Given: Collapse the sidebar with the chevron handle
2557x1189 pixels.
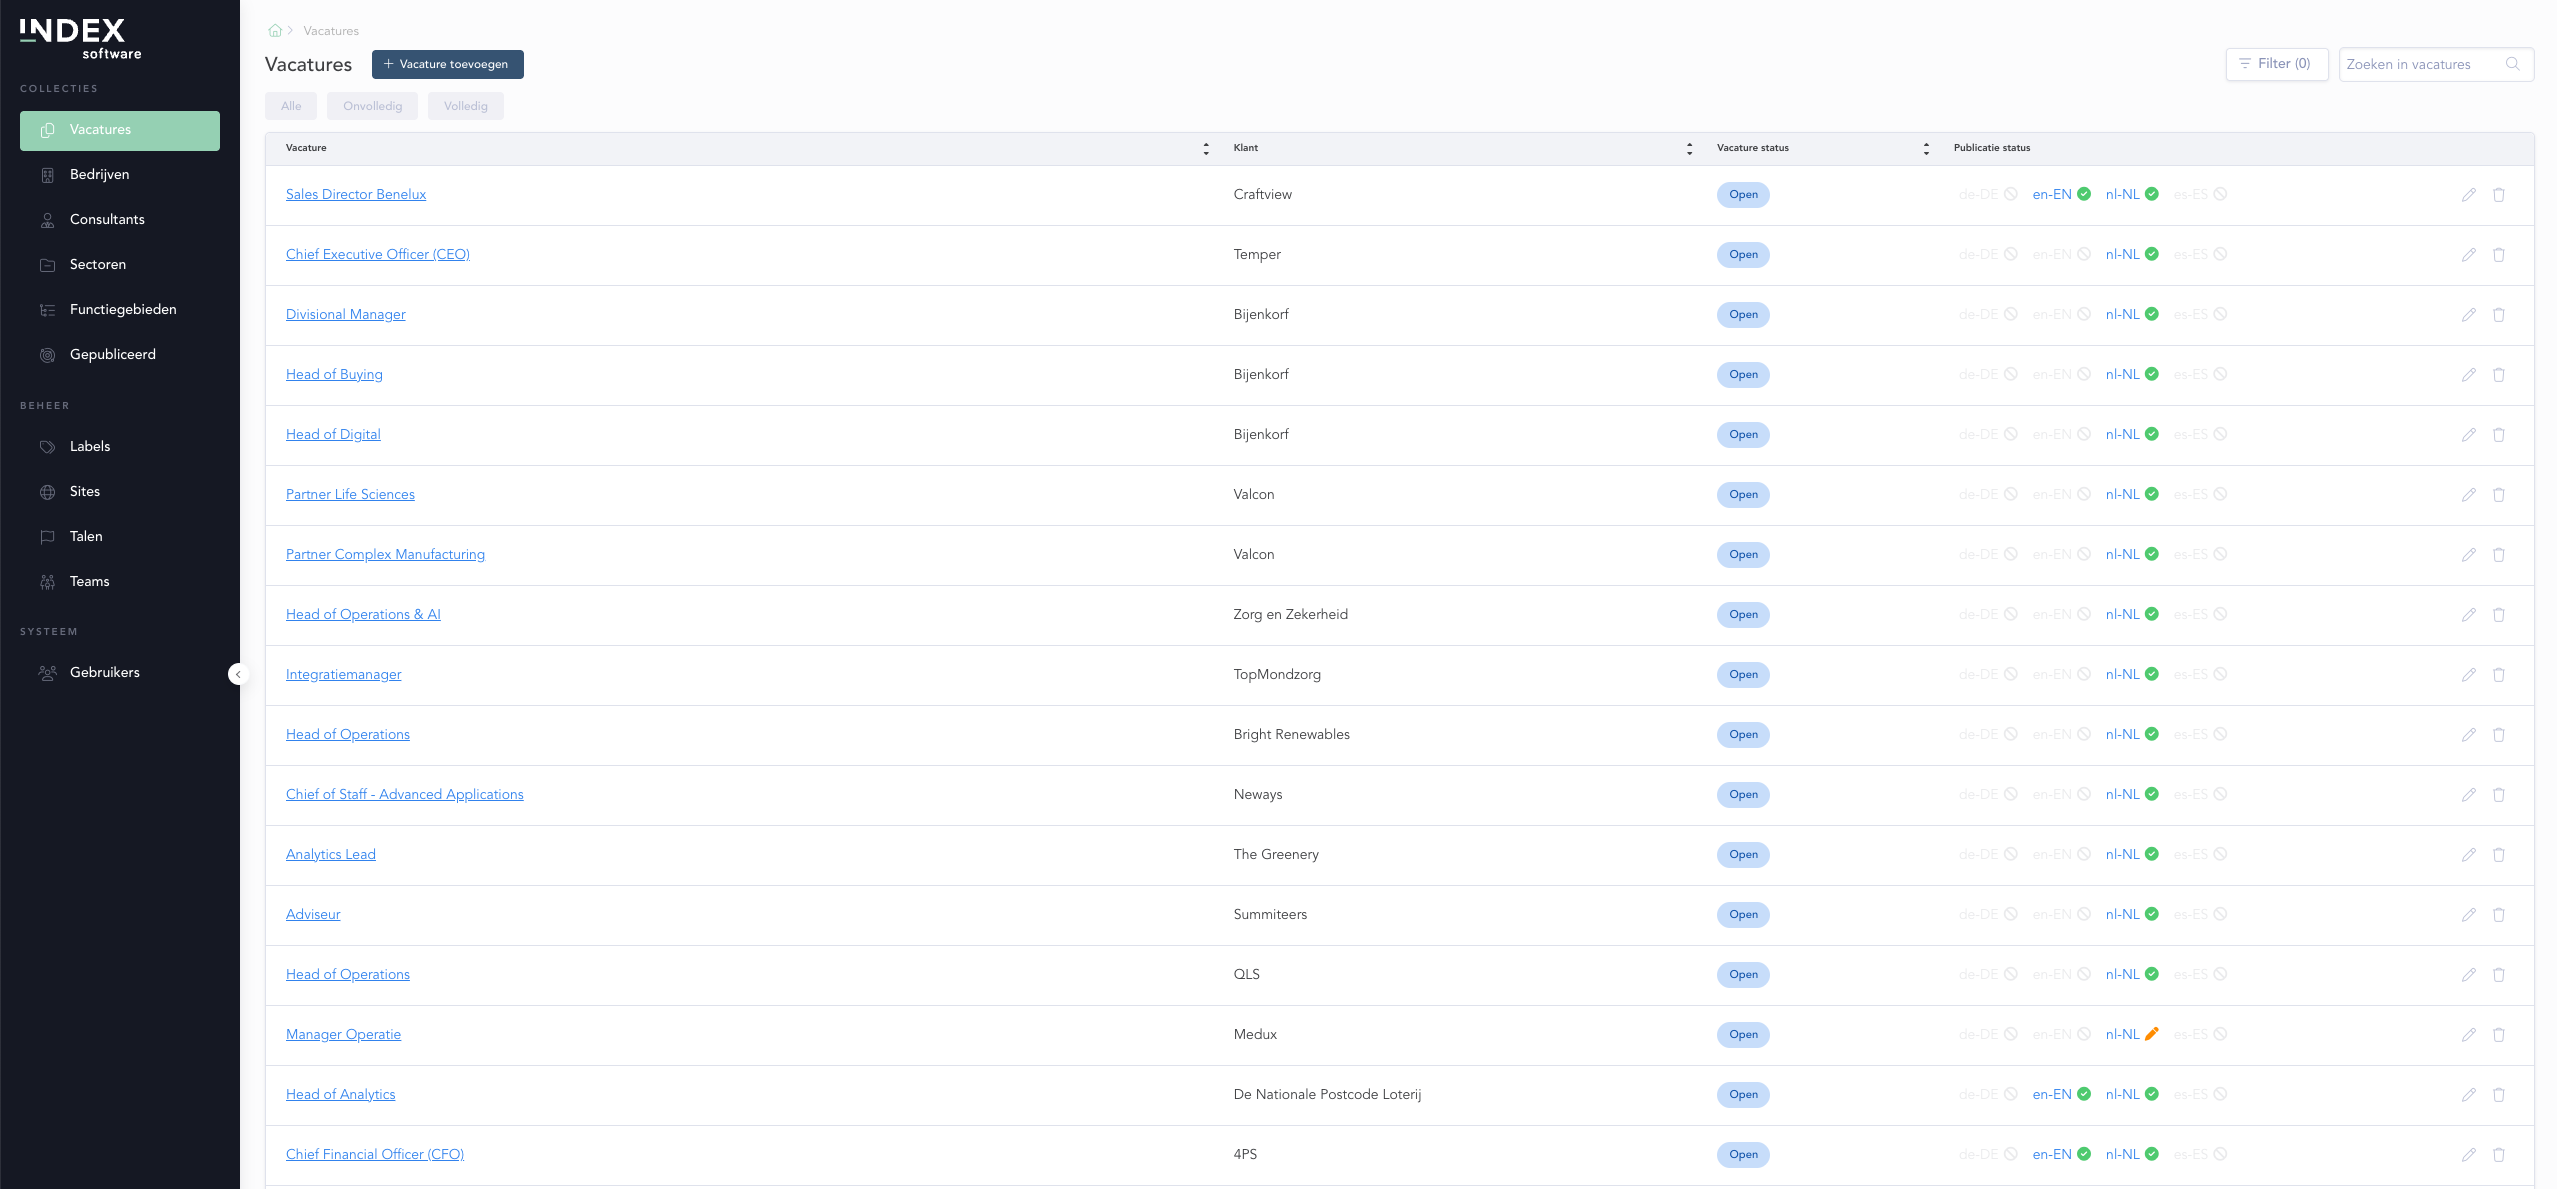Looking at the screenshot, I should click(x=238, y=675).
